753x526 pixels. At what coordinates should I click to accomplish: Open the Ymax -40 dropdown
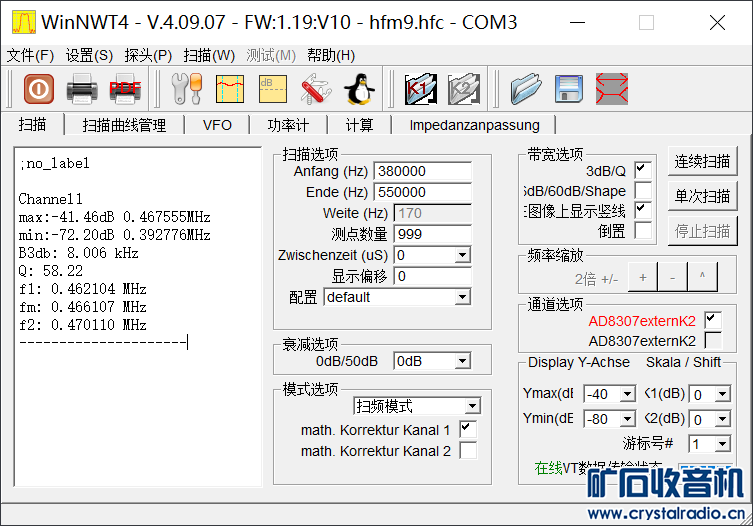pos(627,394)
